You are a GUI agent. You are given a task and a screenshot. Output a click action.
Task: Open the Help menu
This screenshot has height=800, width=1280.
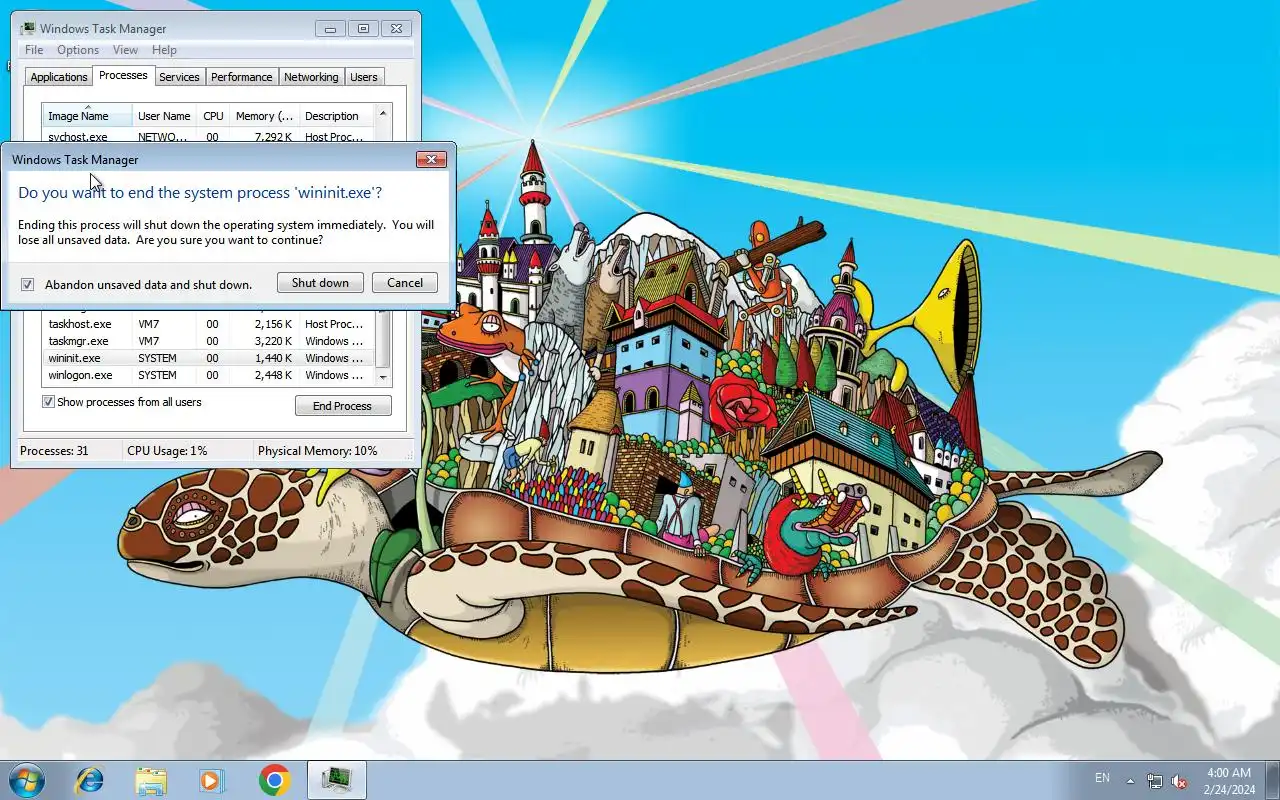coord(164,50)
